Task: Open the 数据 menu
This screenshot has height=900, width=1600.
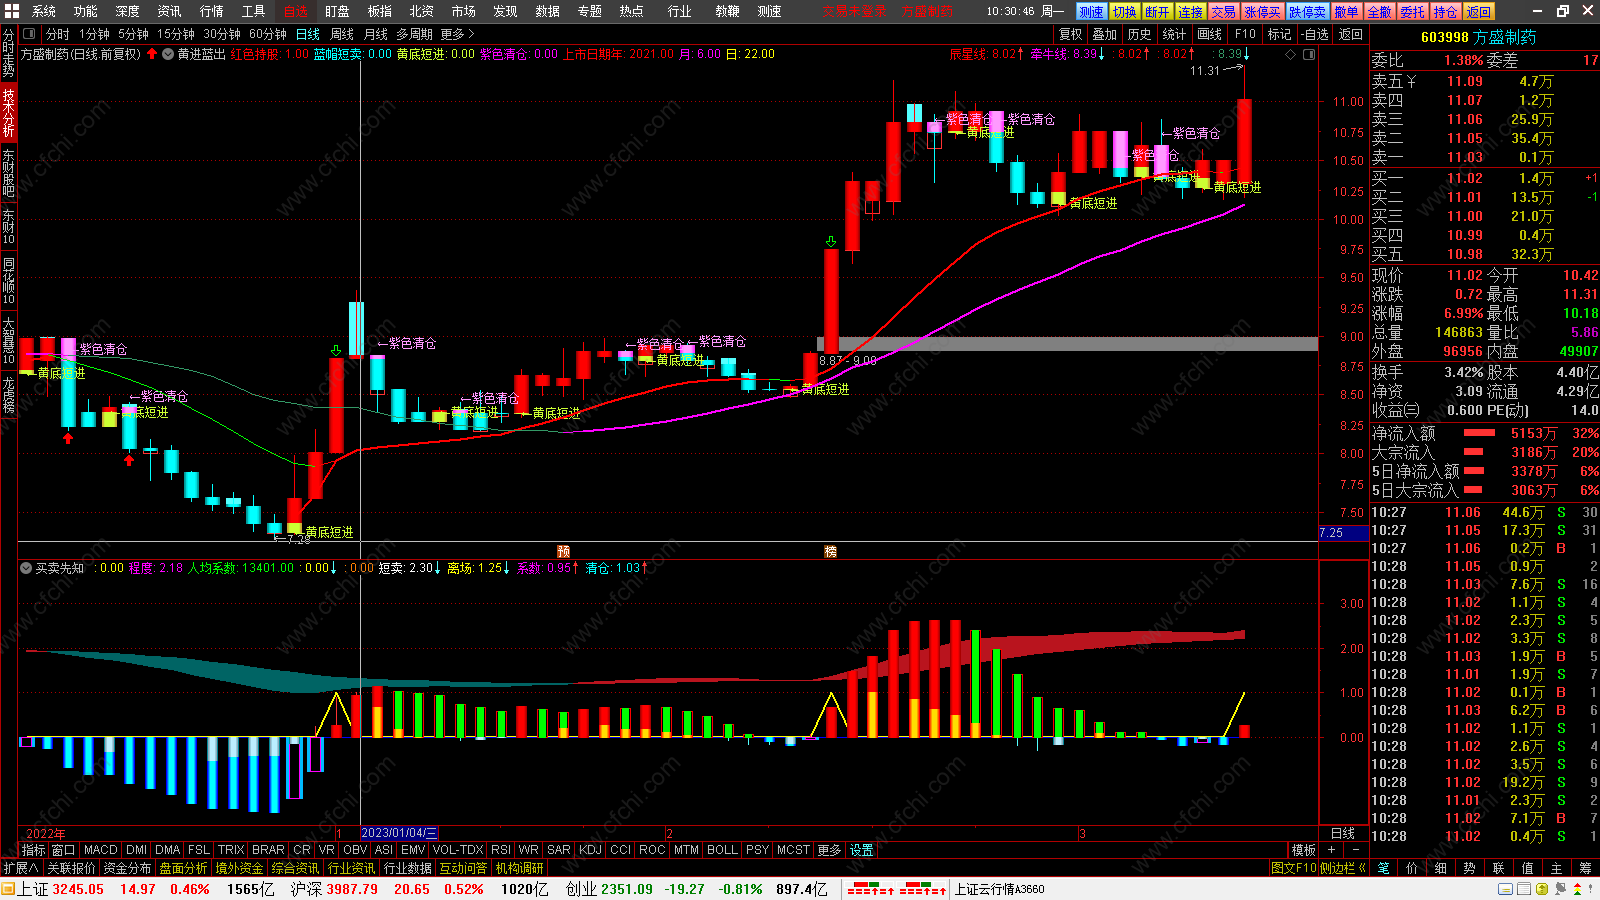Action: (x=548, y=12)
